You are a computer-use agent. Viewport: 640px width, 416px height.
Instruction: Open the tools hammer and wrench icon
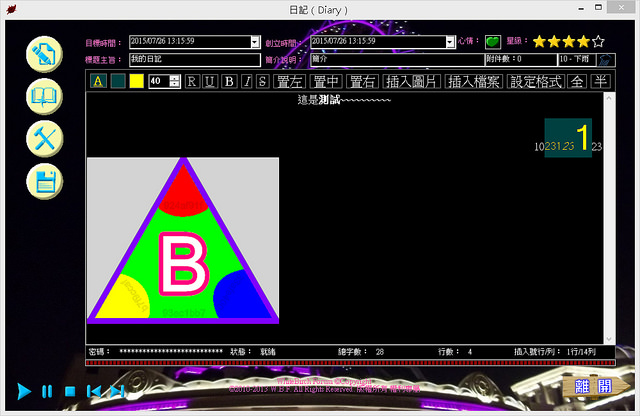[x=44, y=139]
